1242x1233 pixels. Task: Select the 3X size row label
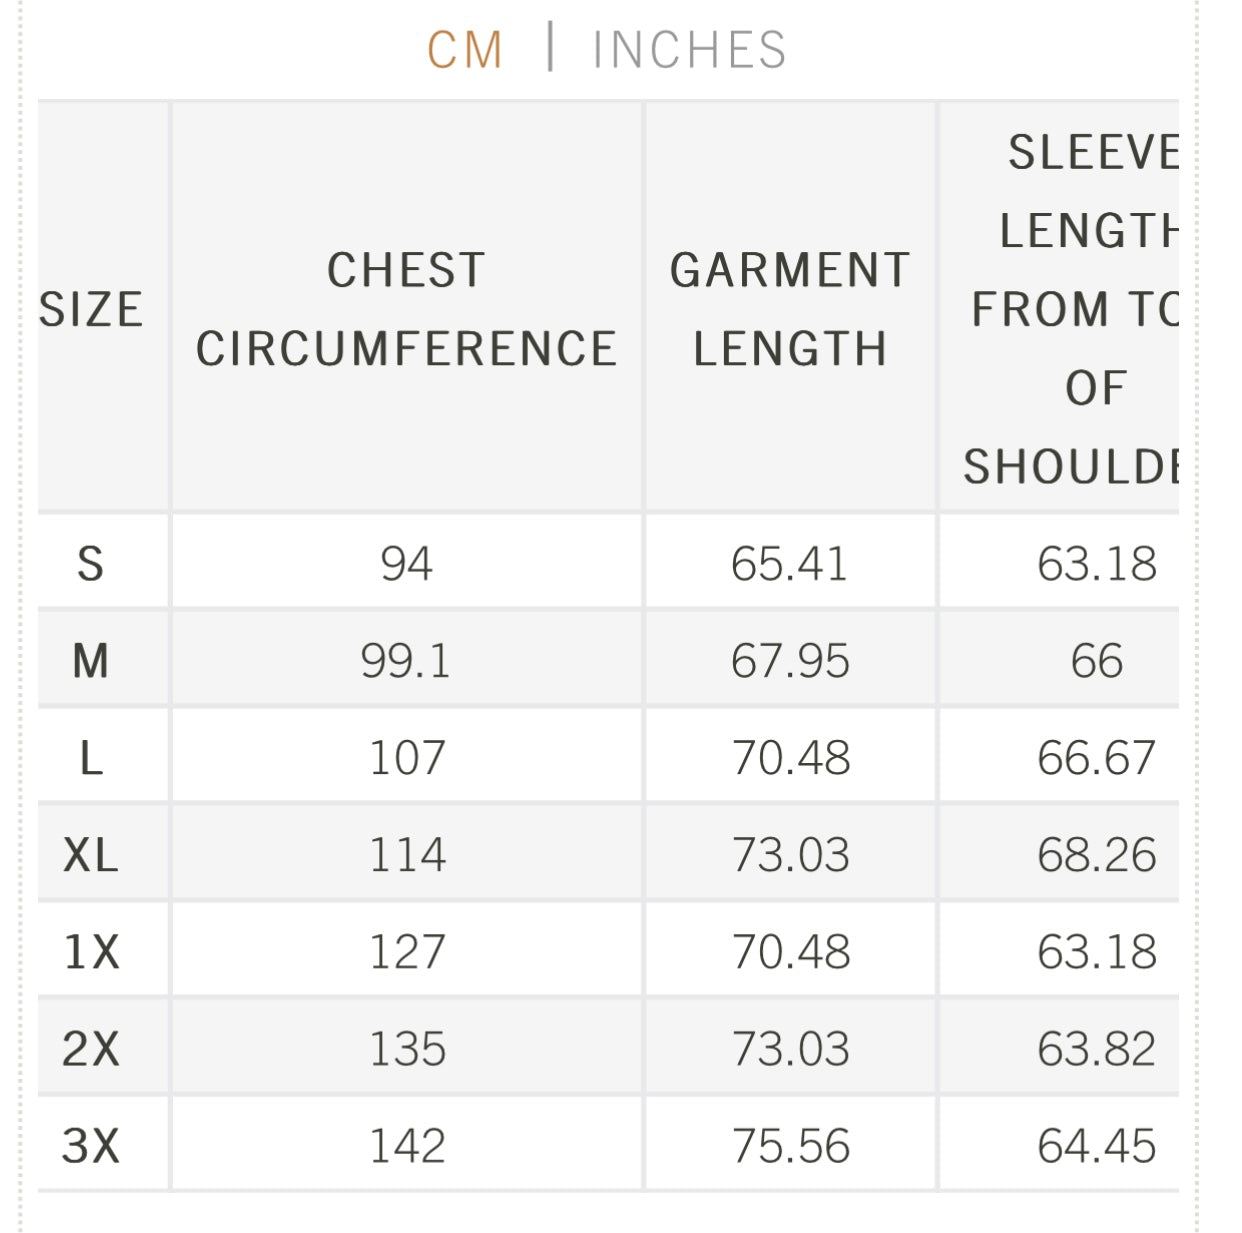click(x=91, y=1145)
